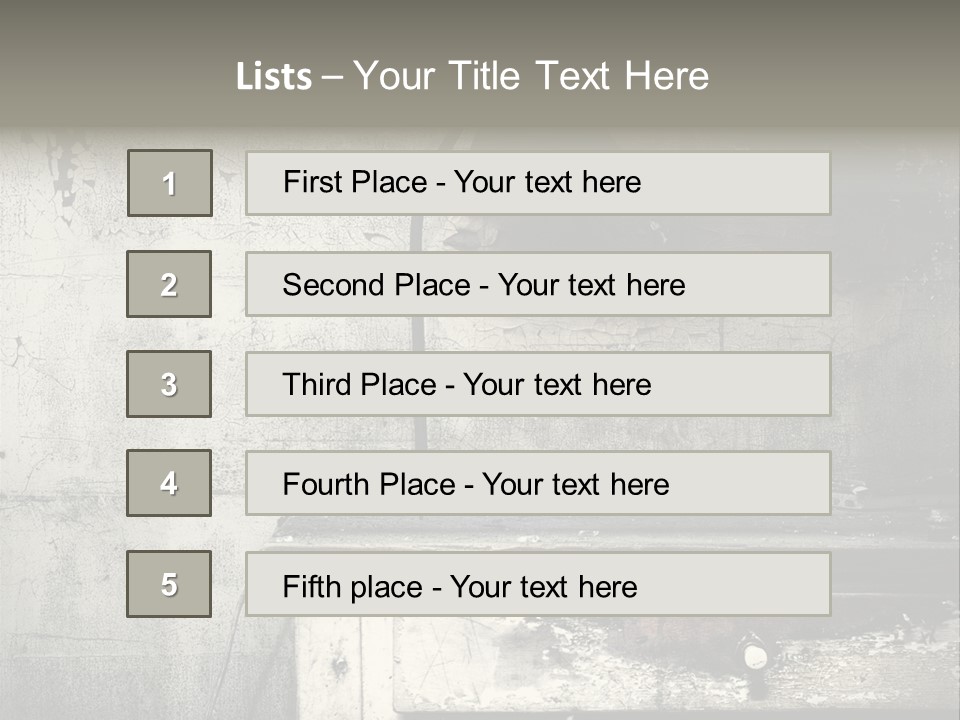Select the number 1 box
Screen dimensions: 960x720
[x=170, y=183]
